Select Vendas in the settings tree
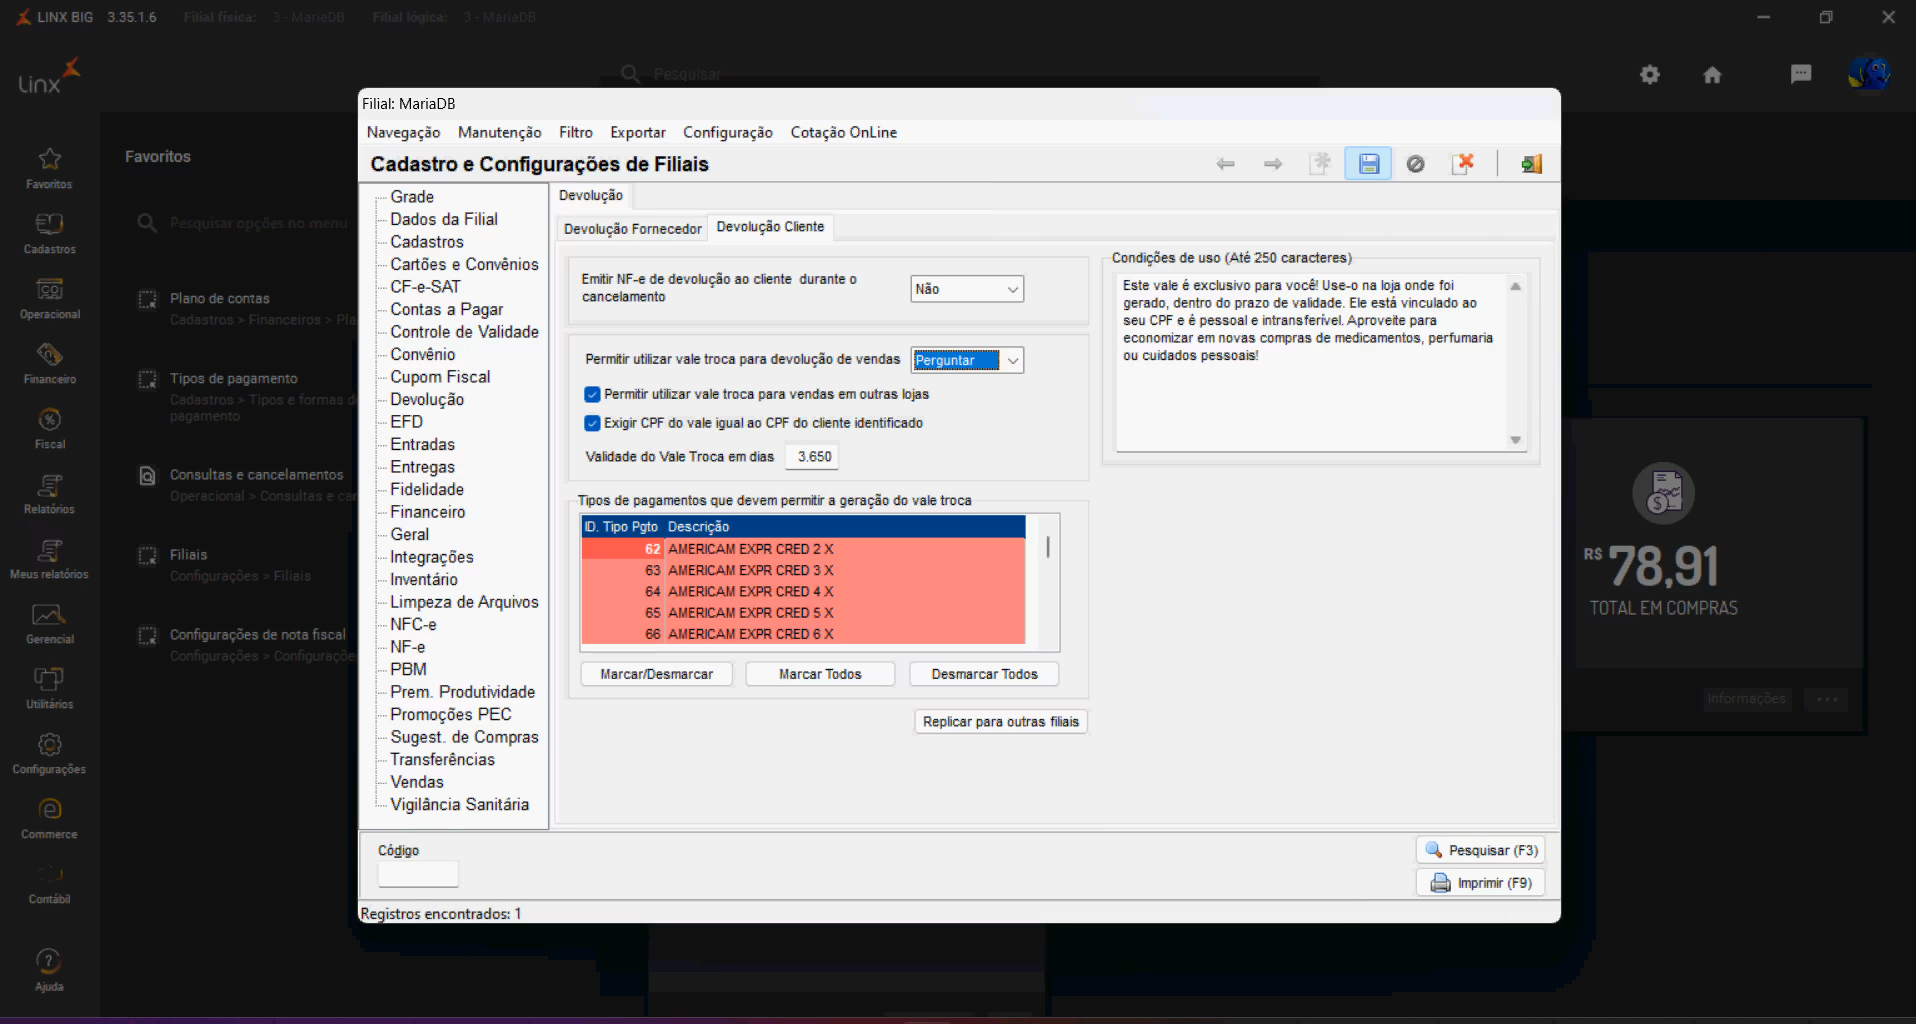 (x=416, y=782)
